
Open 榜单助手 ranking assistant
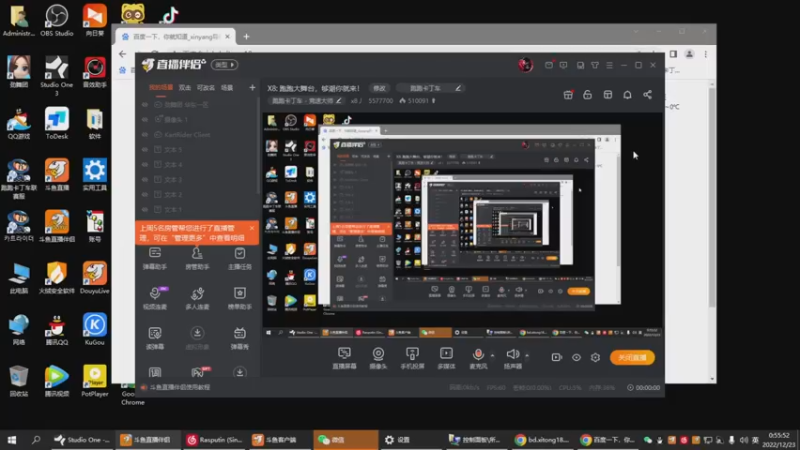point(239,298)
